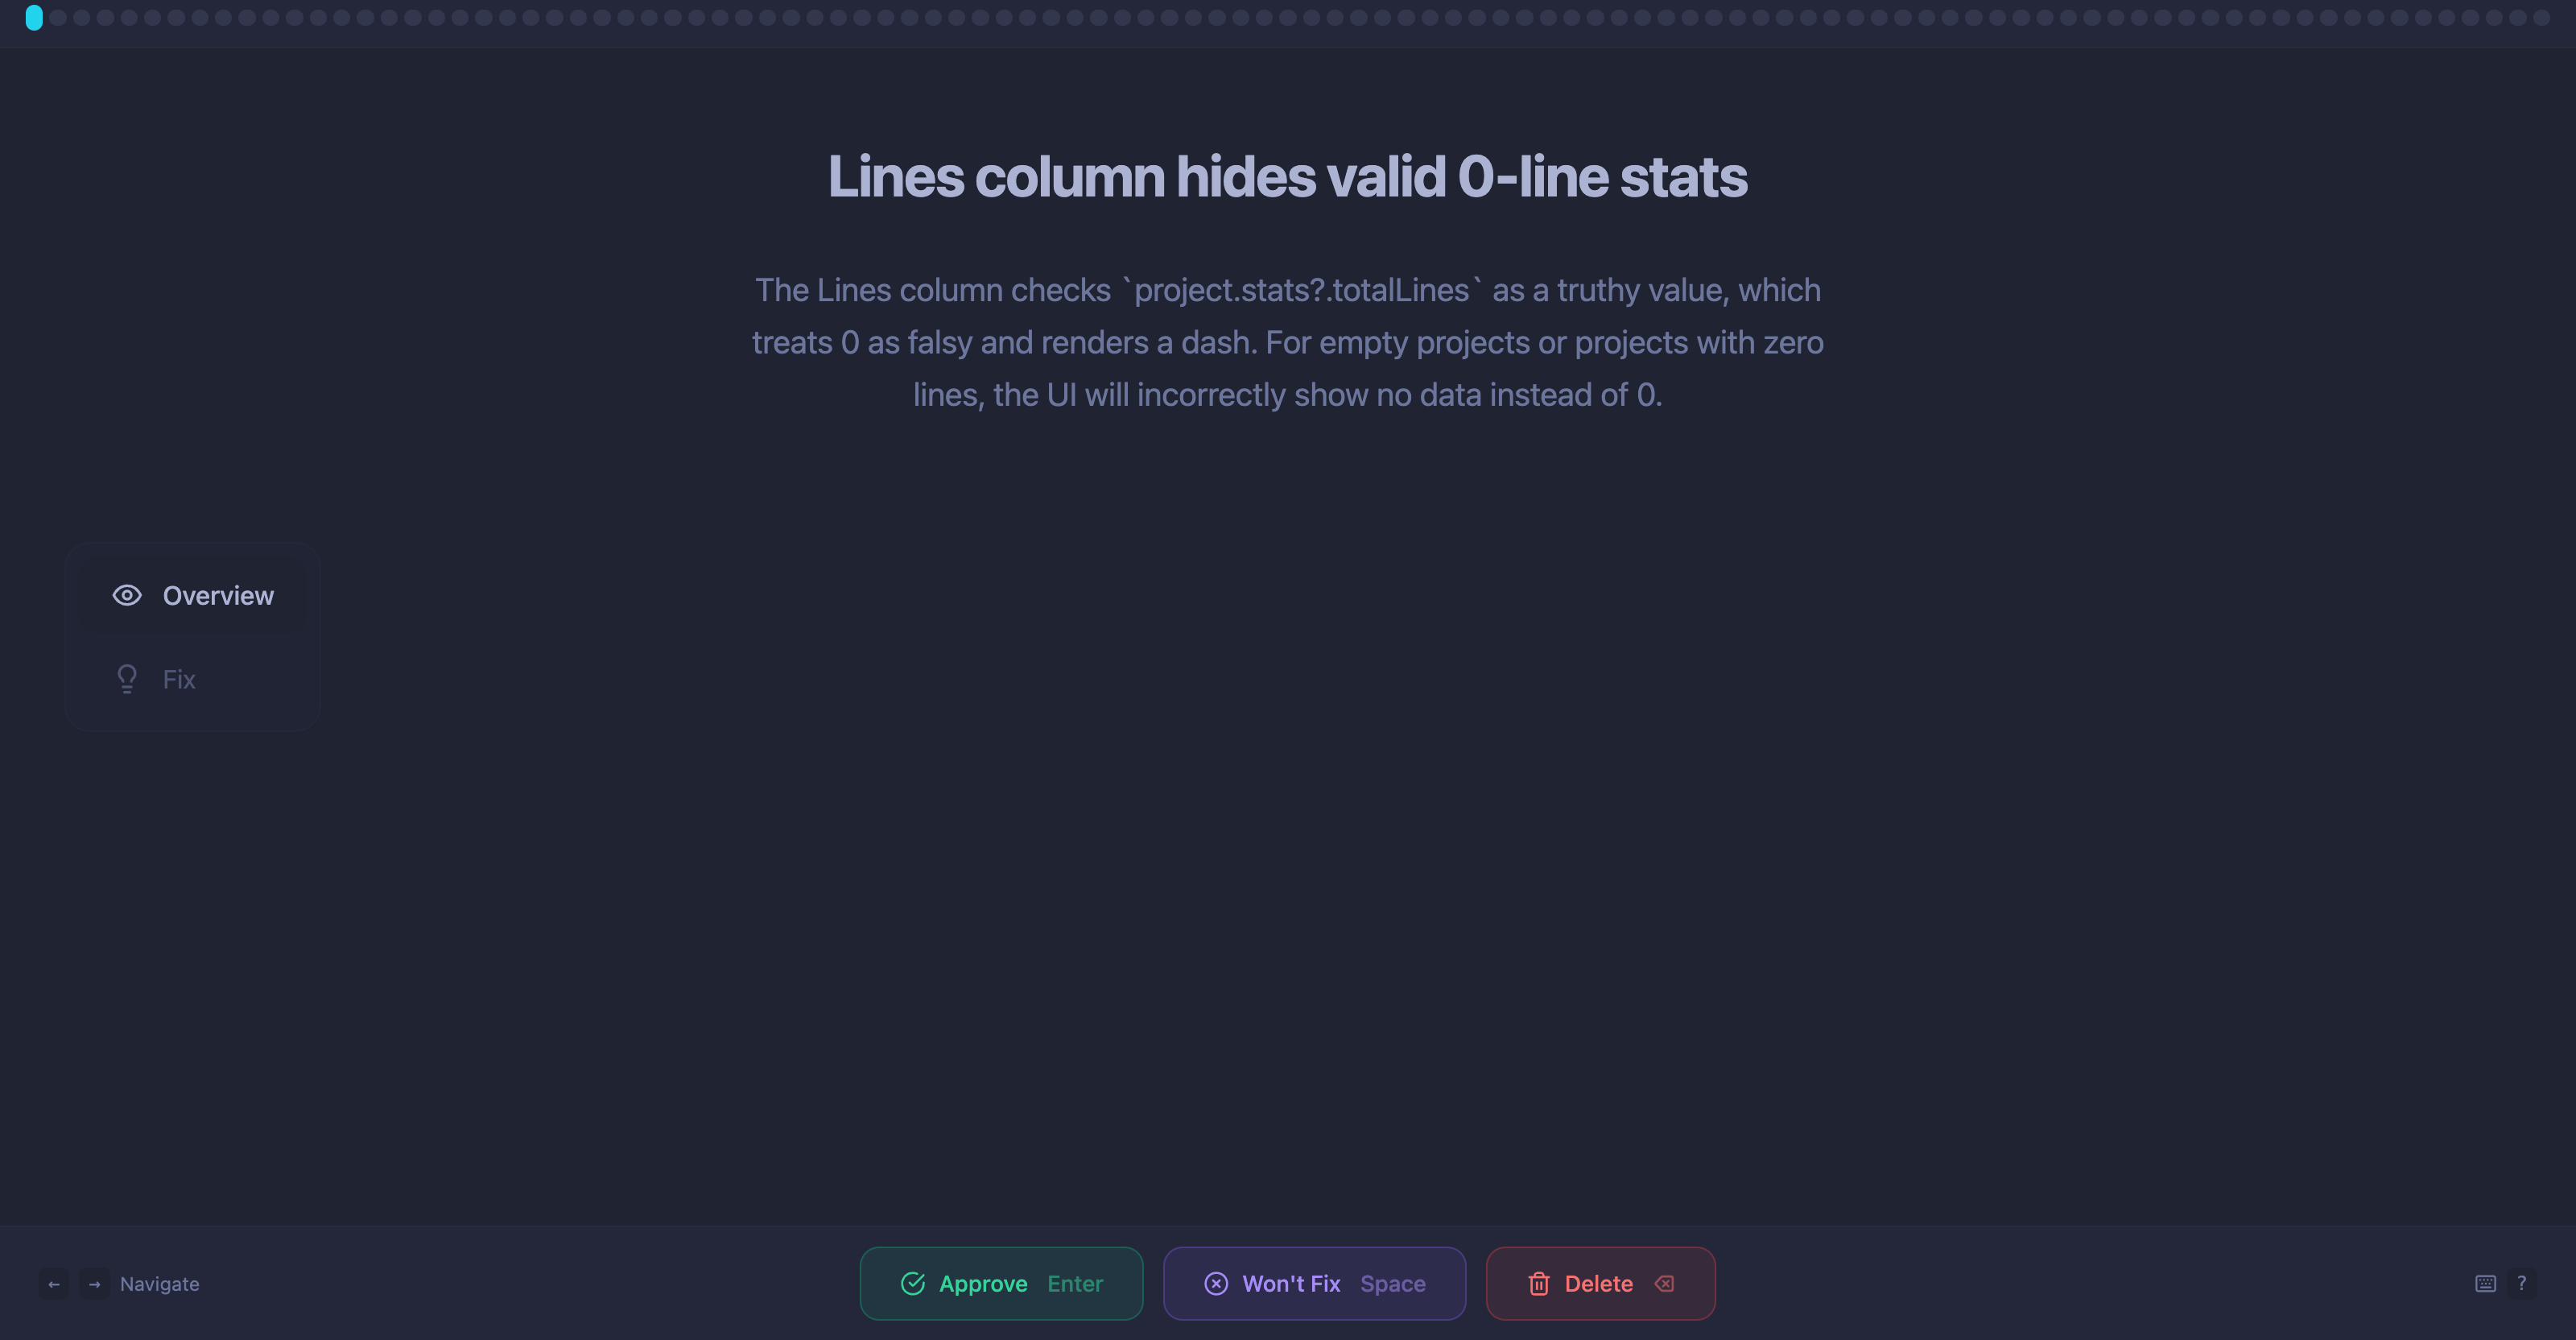
Task: Click the "Lines column hides valid 0-line stats" title
Action: click(1287, 177)
